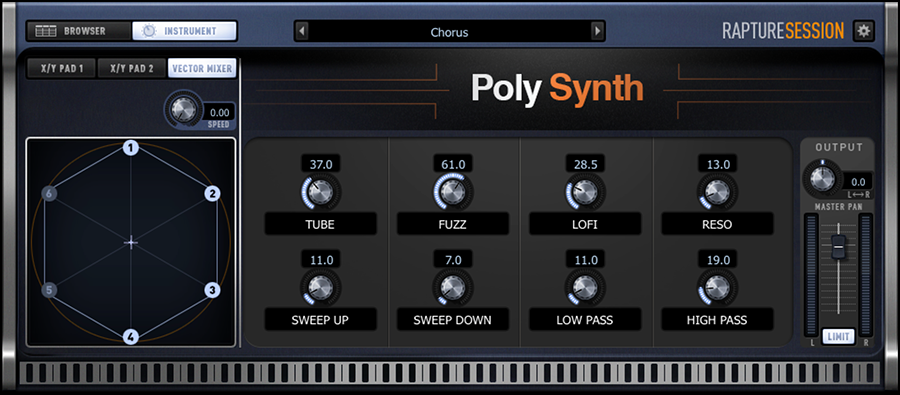900x395 pixels.
Task: Open the settings gear icon
Action: pyautogui.click(x=863, y=31)
